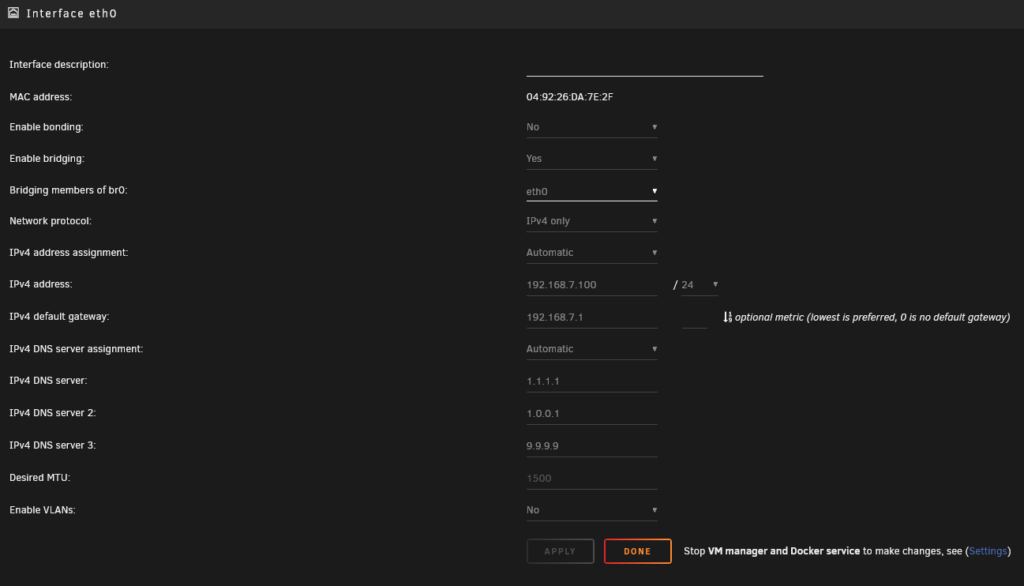This screenshot has height=586, width=1024.
Task: Open IPv4 address assignment dropdown
Action: click(592, 252)
